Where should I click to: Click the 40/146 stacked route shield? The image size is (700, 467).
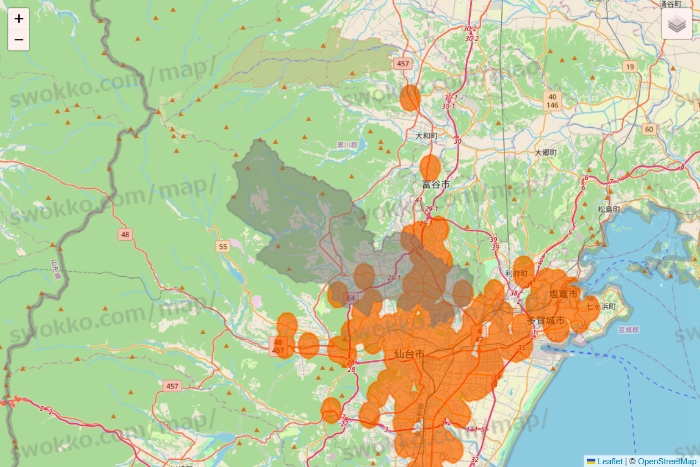(x=552, y=100)
